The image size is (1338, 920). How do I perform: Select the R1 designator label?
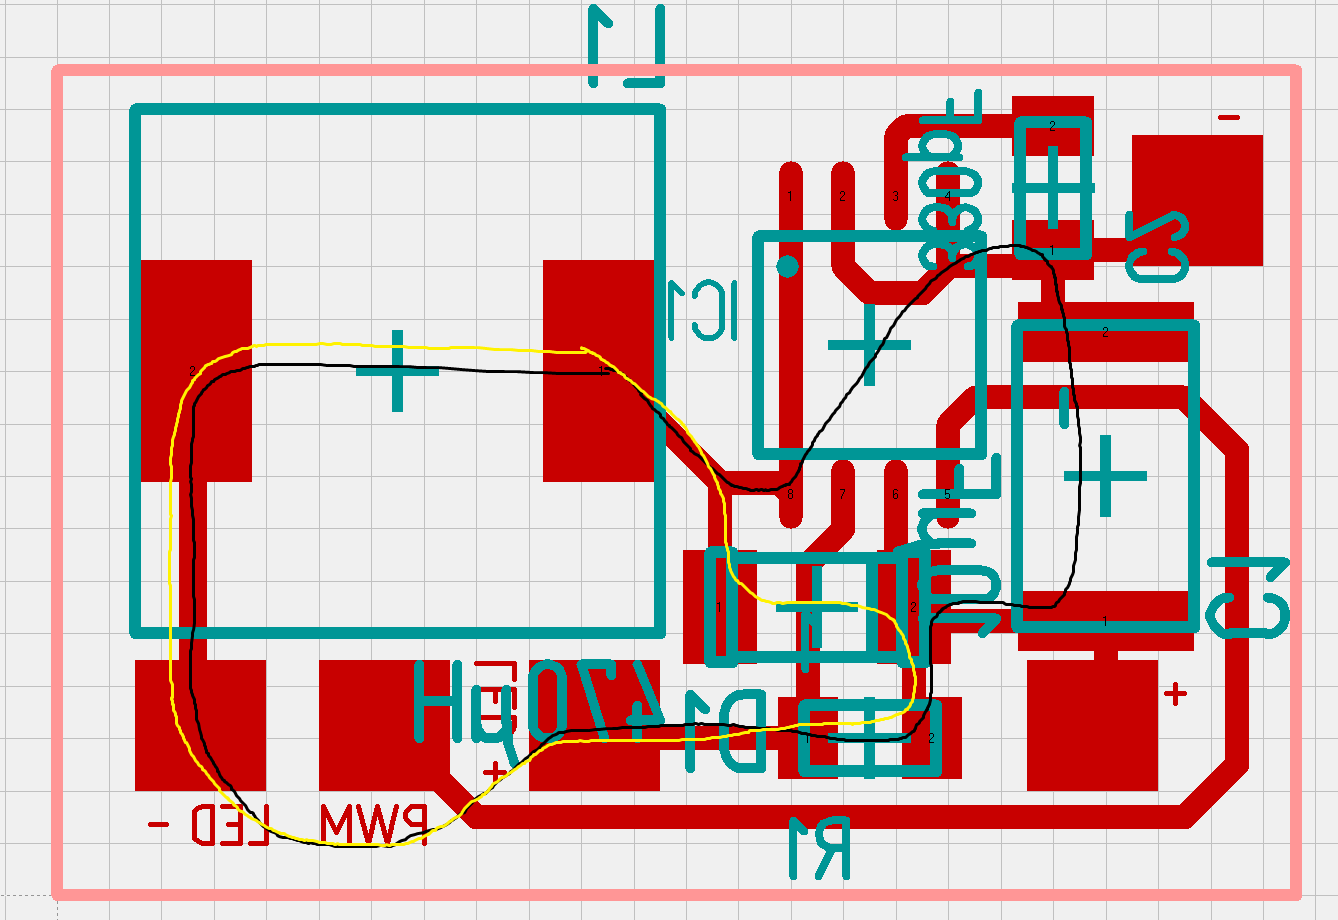(x=819, y=848)
